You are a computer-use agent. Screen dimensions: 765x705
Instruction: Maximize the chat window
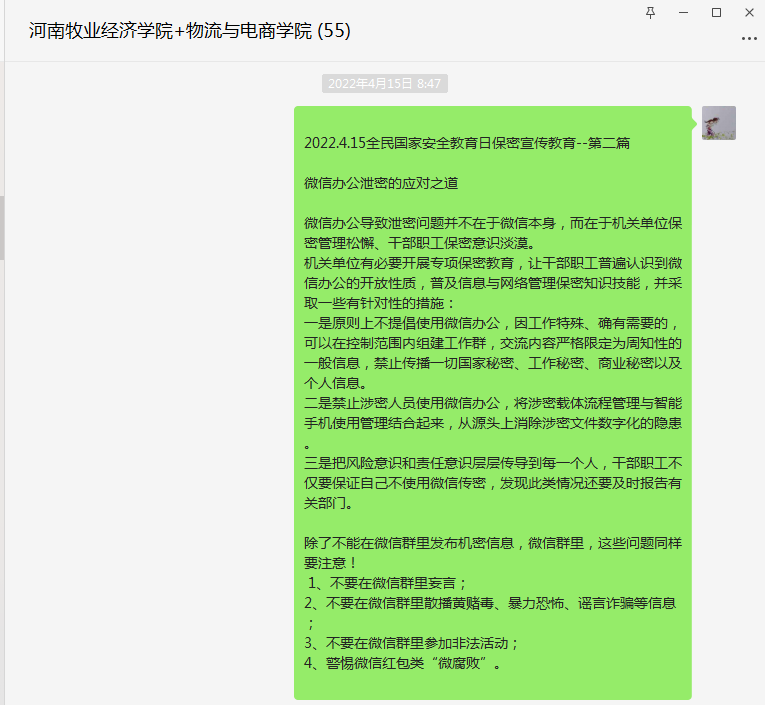716,12
